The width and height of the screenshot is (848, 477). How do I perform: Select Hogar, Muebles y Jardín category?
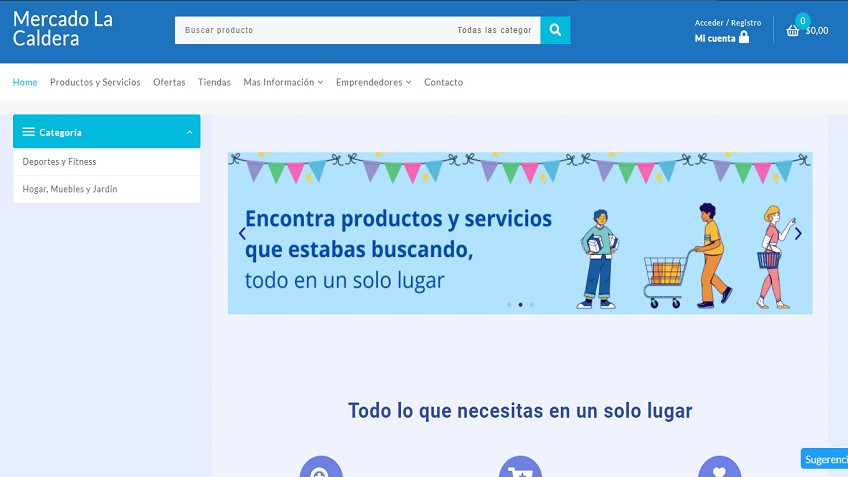(107, 189)
